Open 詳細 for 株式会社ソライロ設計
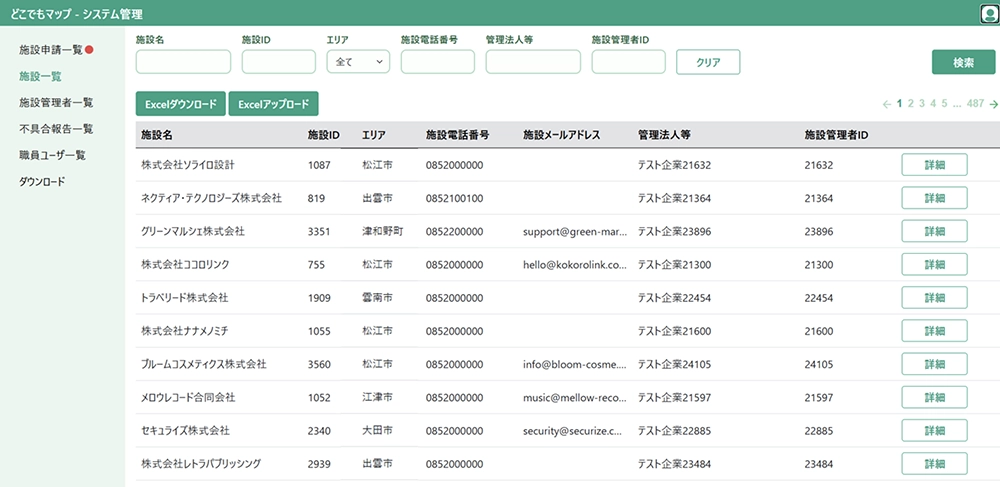 934,164
